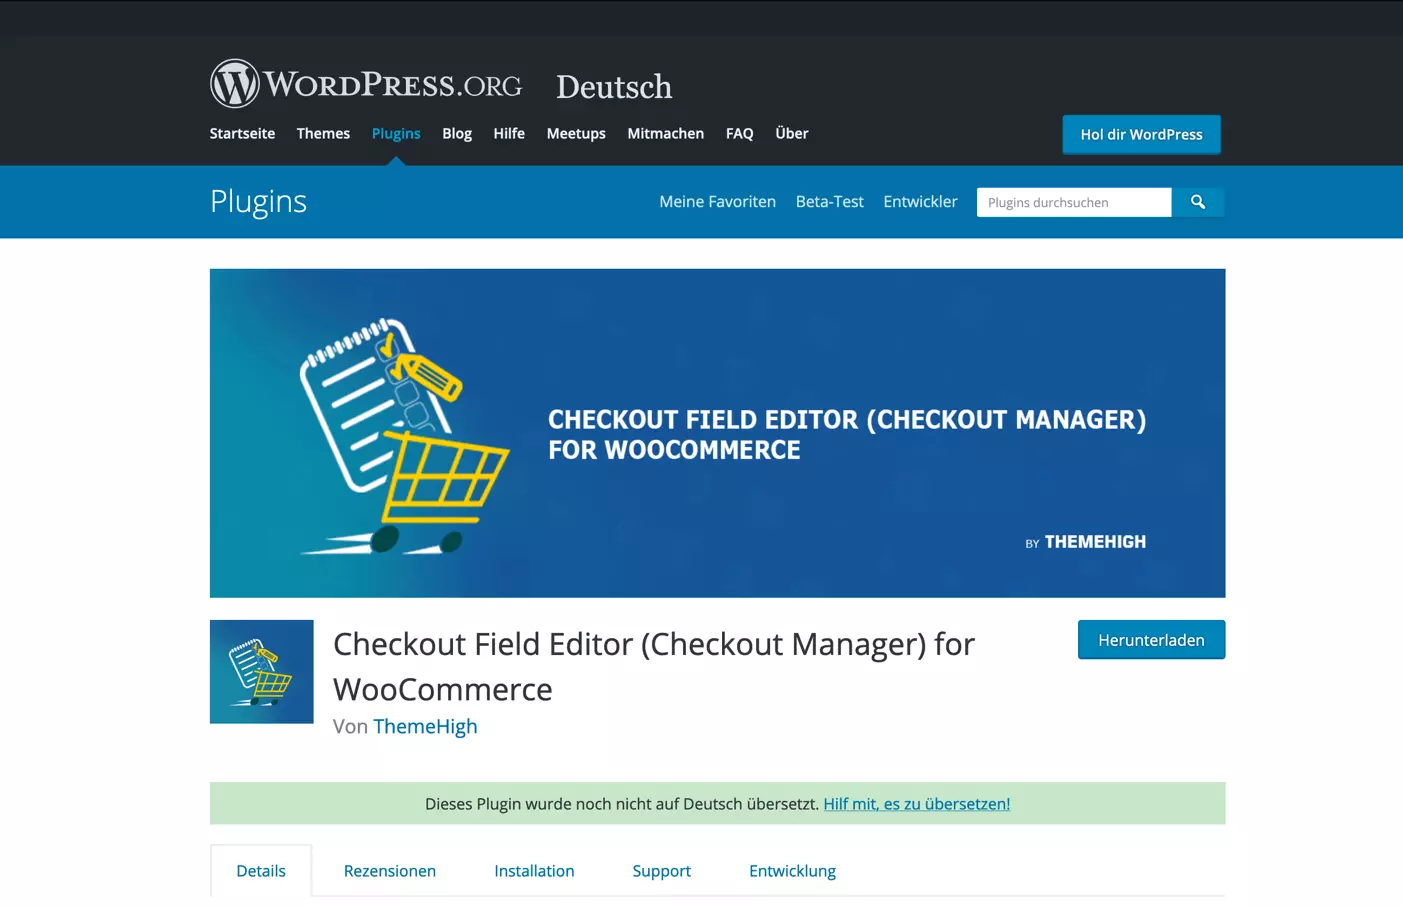Select Plugins in the top navigation

396,134
